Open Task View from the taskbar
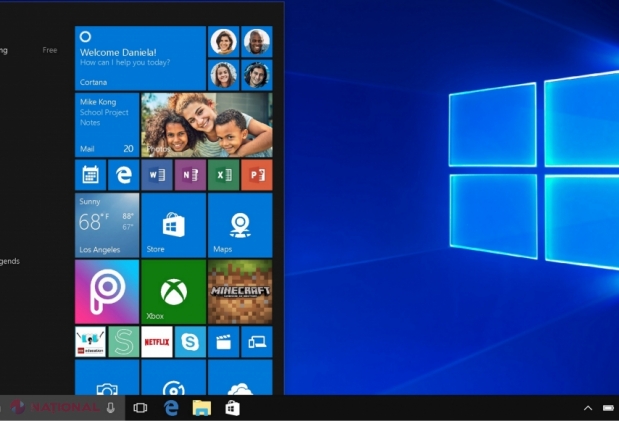 click(140, 408)
